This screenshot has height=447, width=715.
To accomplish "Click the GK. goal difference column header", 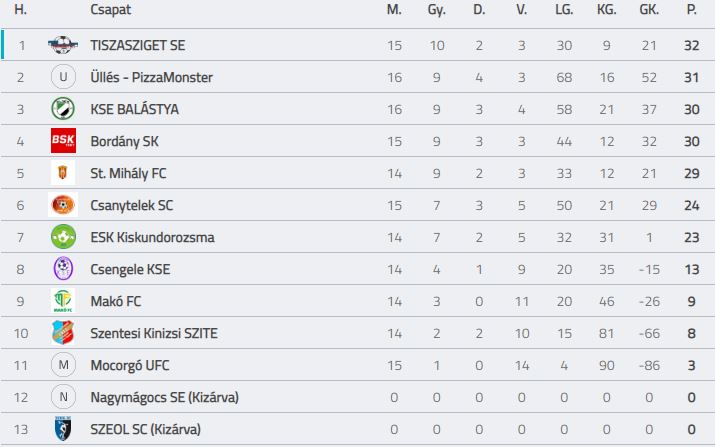I will point(649,10).
